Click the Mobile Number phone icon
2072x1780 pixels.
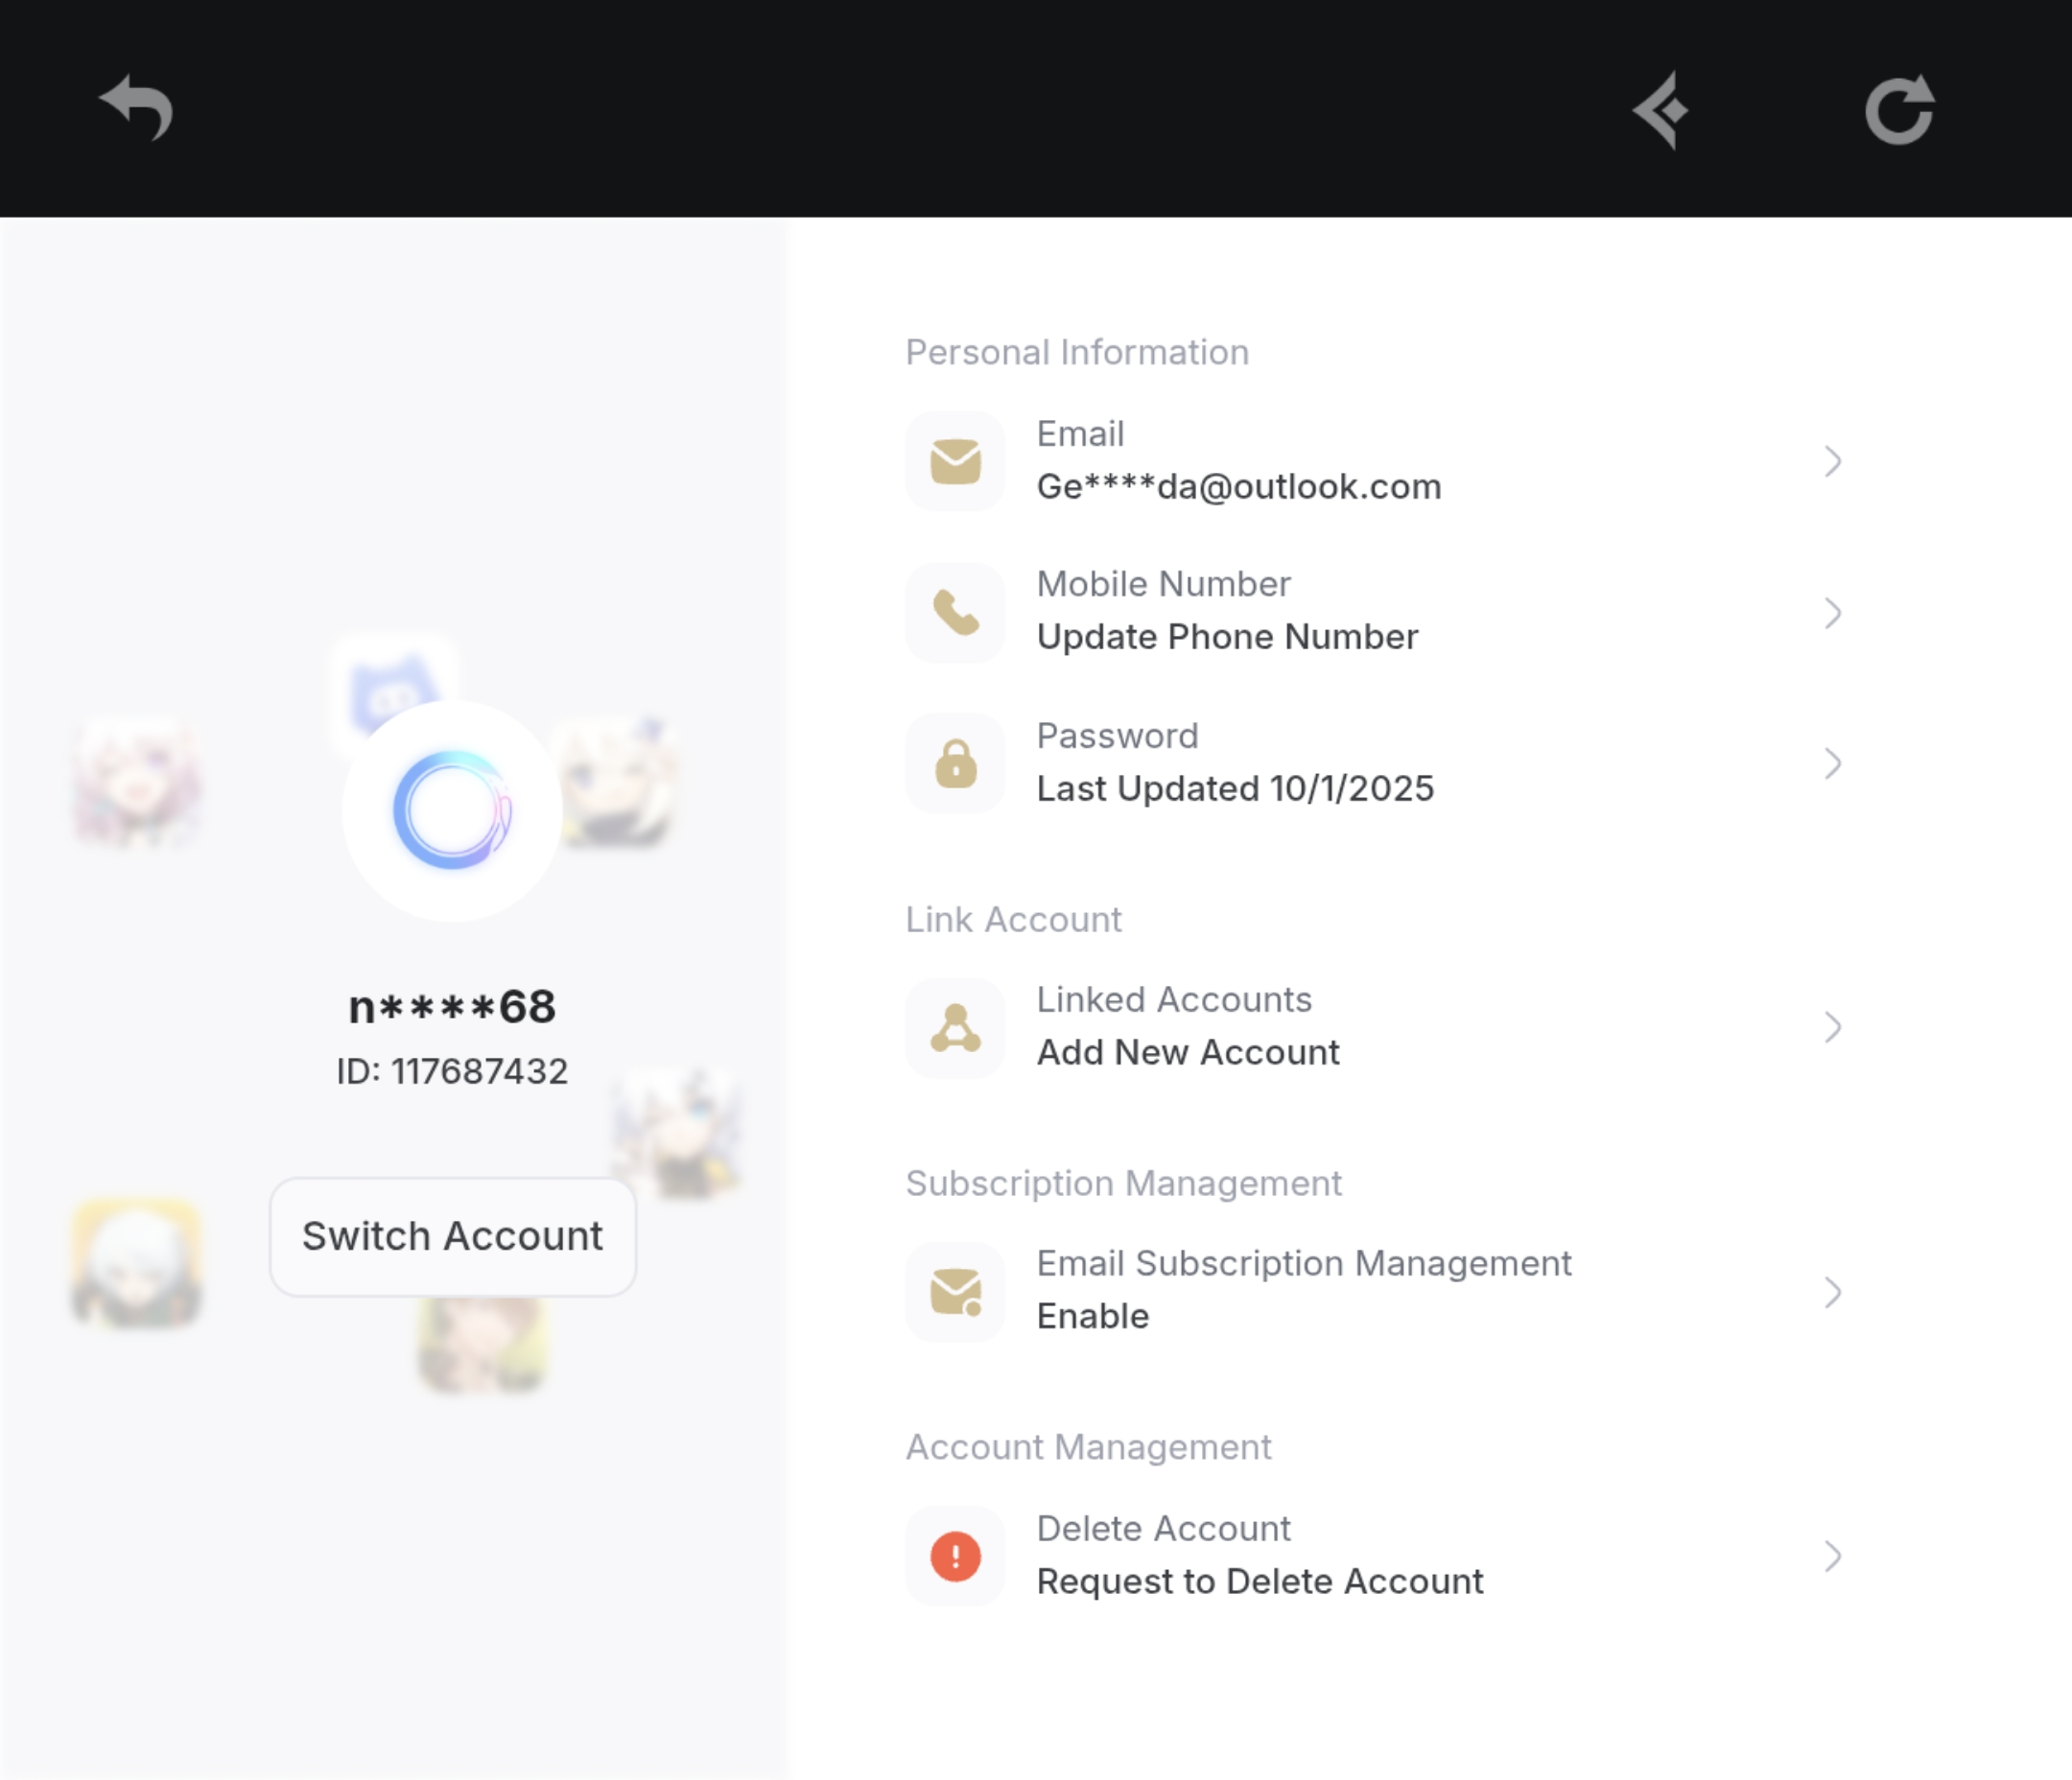click(955, 612)
